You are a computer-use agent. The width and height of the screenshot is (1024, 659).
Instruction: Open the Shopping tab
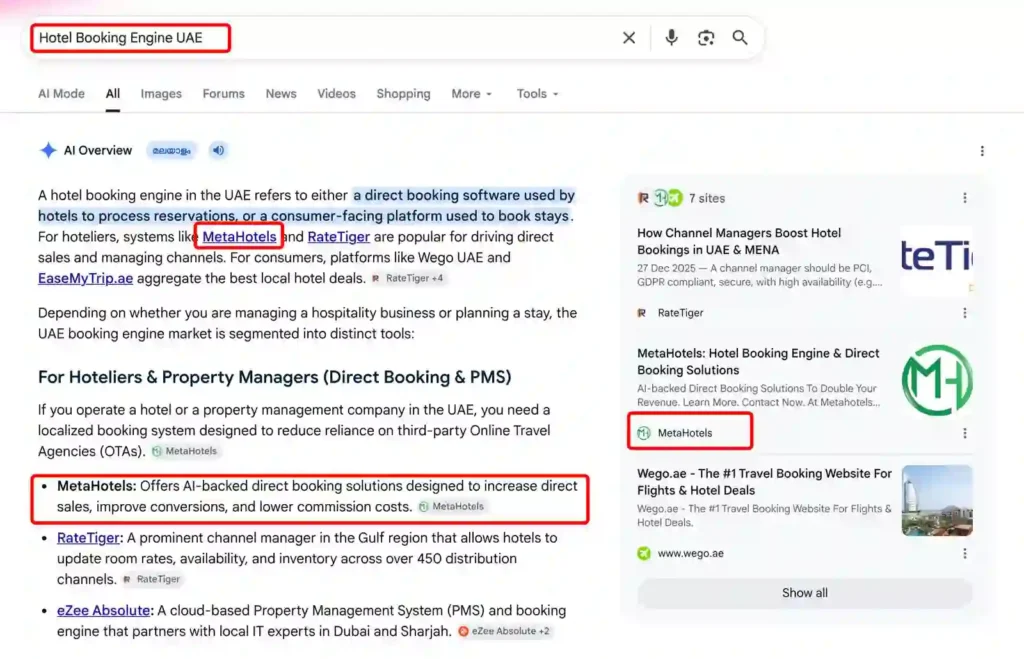(x=404, y=93)
